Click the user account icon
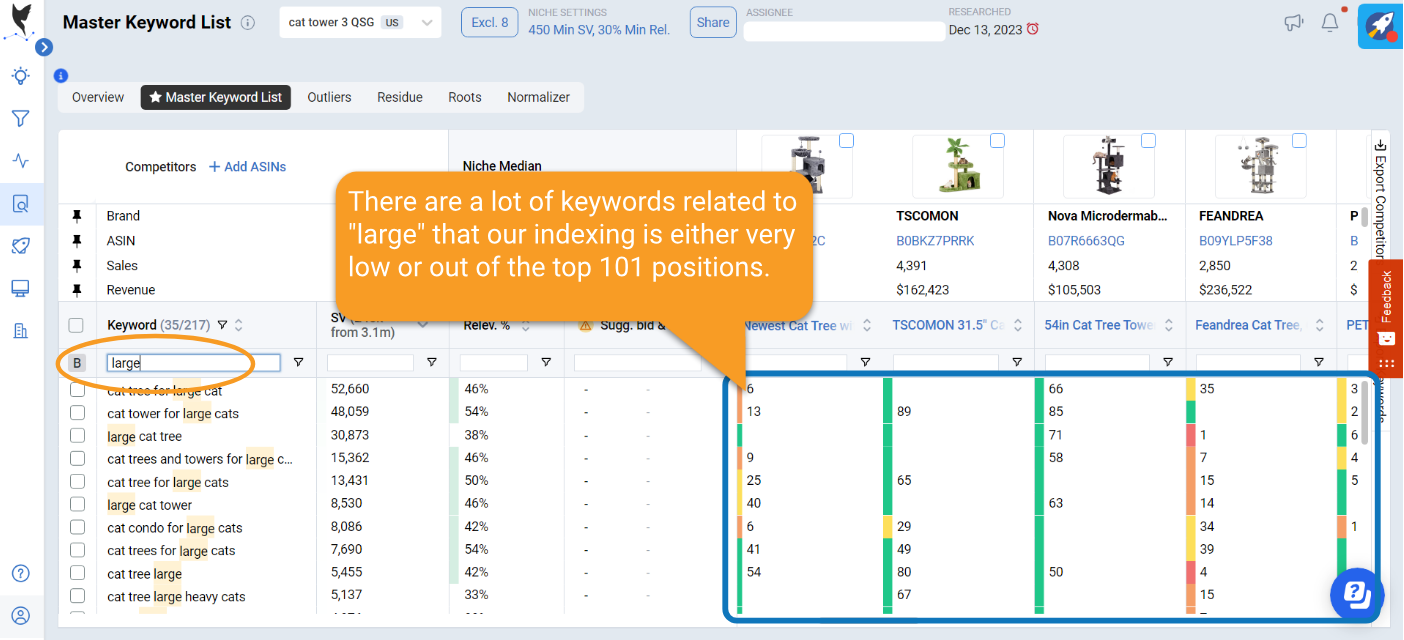The image size is (1404, 640). tap(21, 615)
